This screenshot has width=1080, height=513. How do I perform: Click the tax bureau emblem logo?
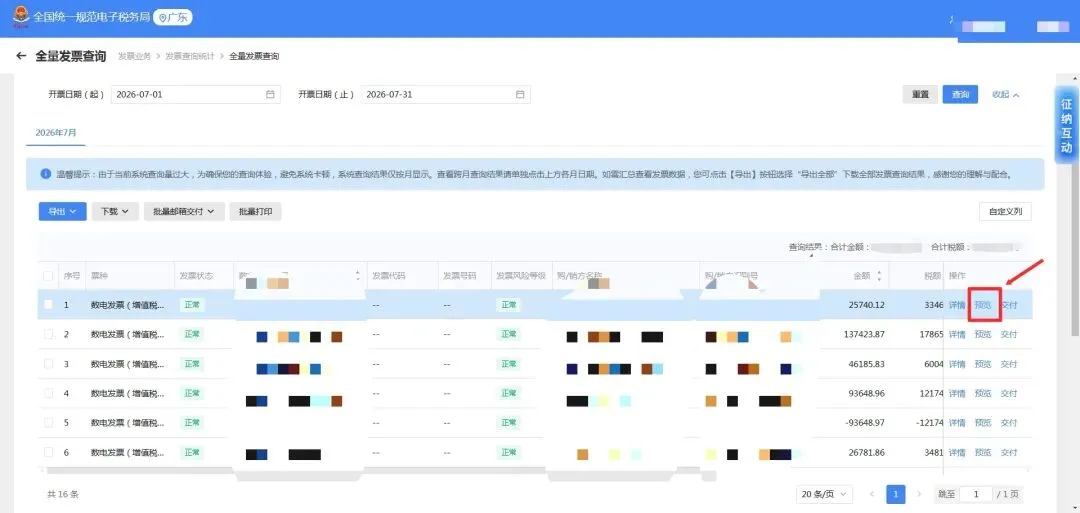[21, 17]
